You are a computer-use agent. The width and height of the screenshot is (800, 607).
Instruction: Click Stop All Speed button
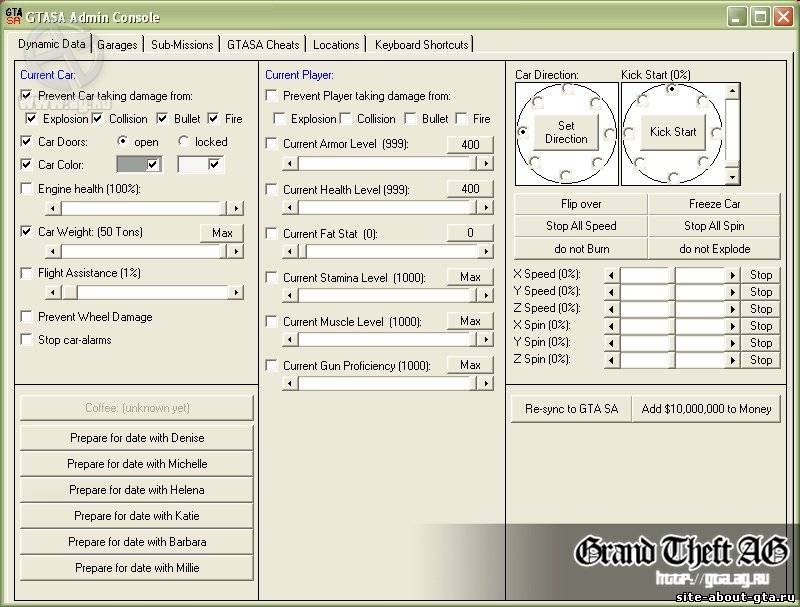581,226
